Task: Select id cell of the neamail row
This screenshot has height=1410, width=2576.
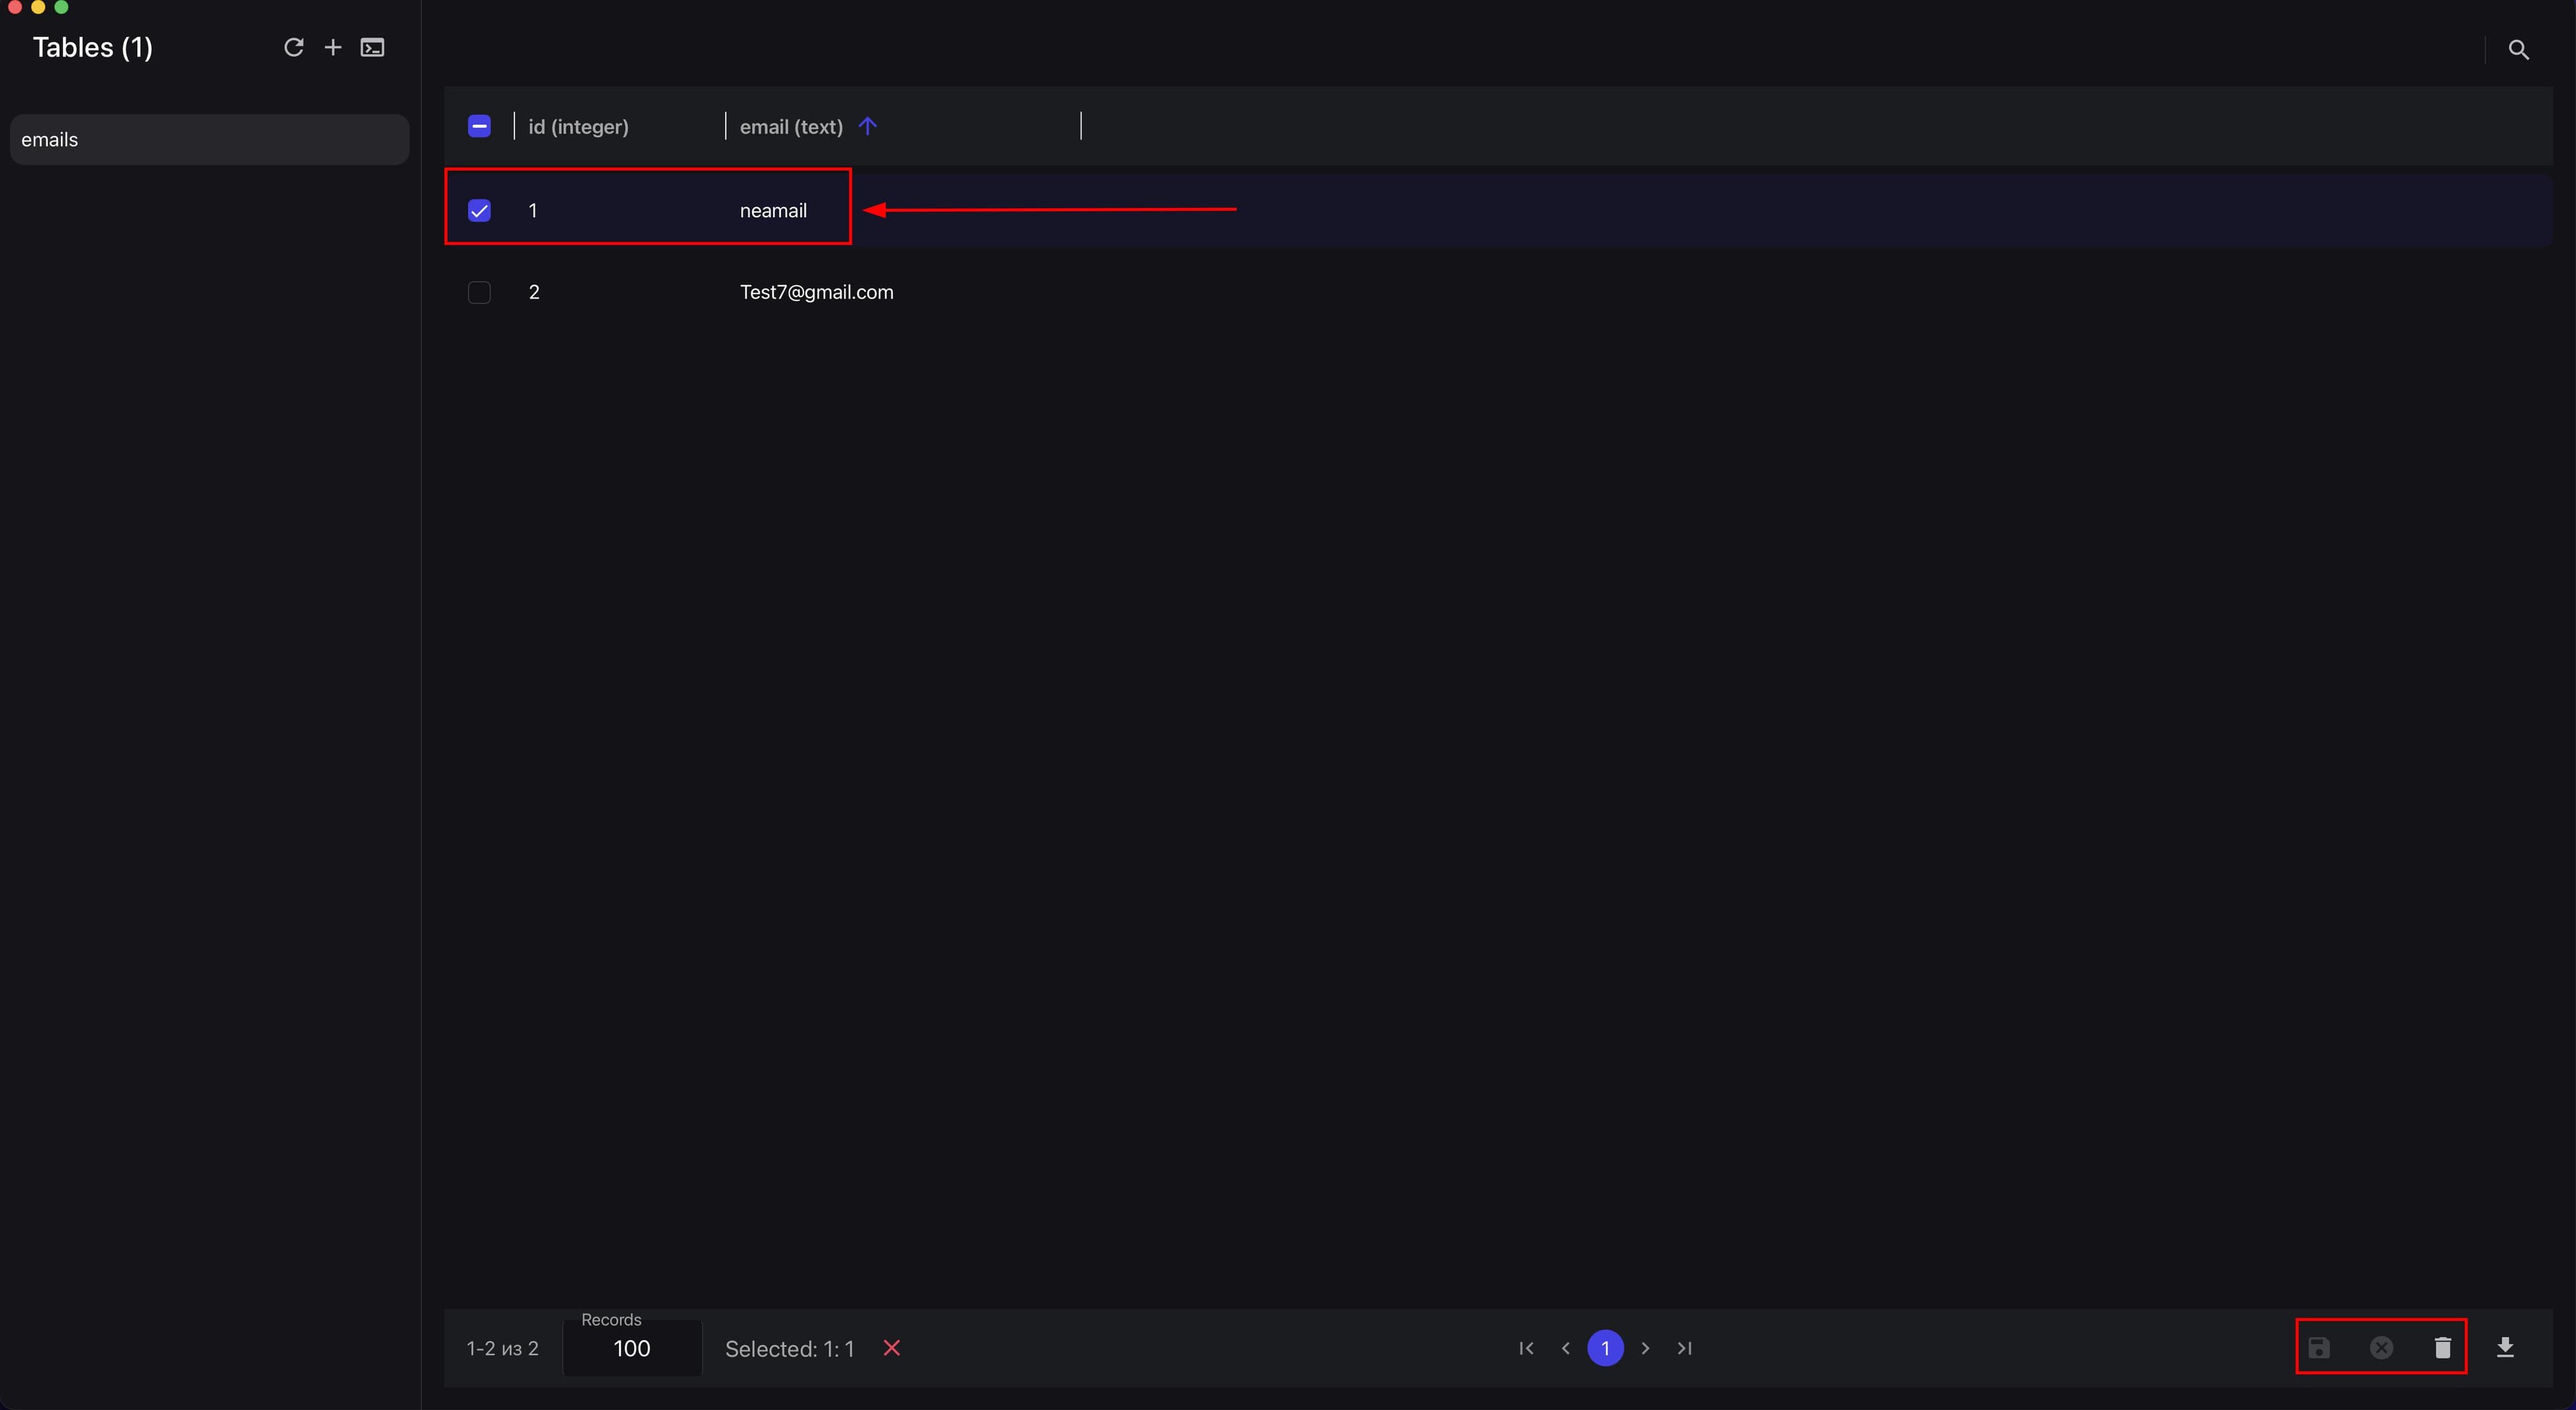Action: point(533,210)
